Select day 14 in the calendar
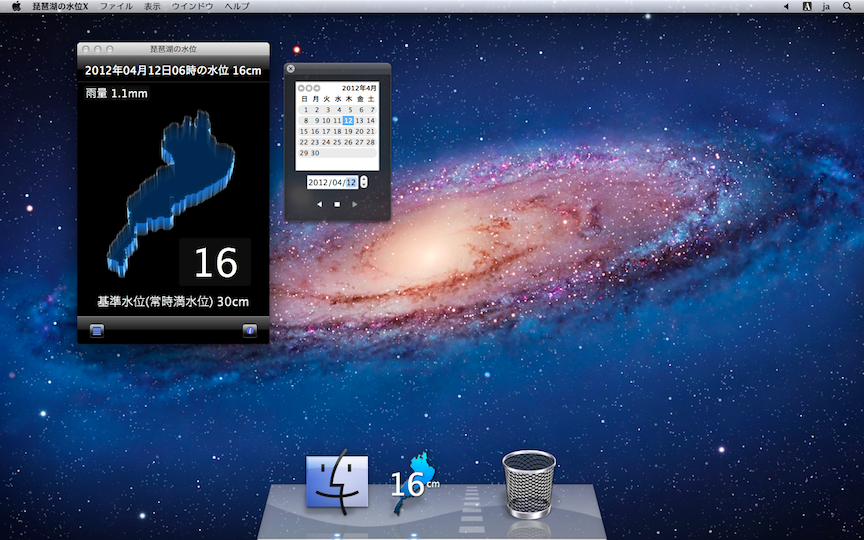The height and width of the screenshot is (540, 864). pos(371,121)
